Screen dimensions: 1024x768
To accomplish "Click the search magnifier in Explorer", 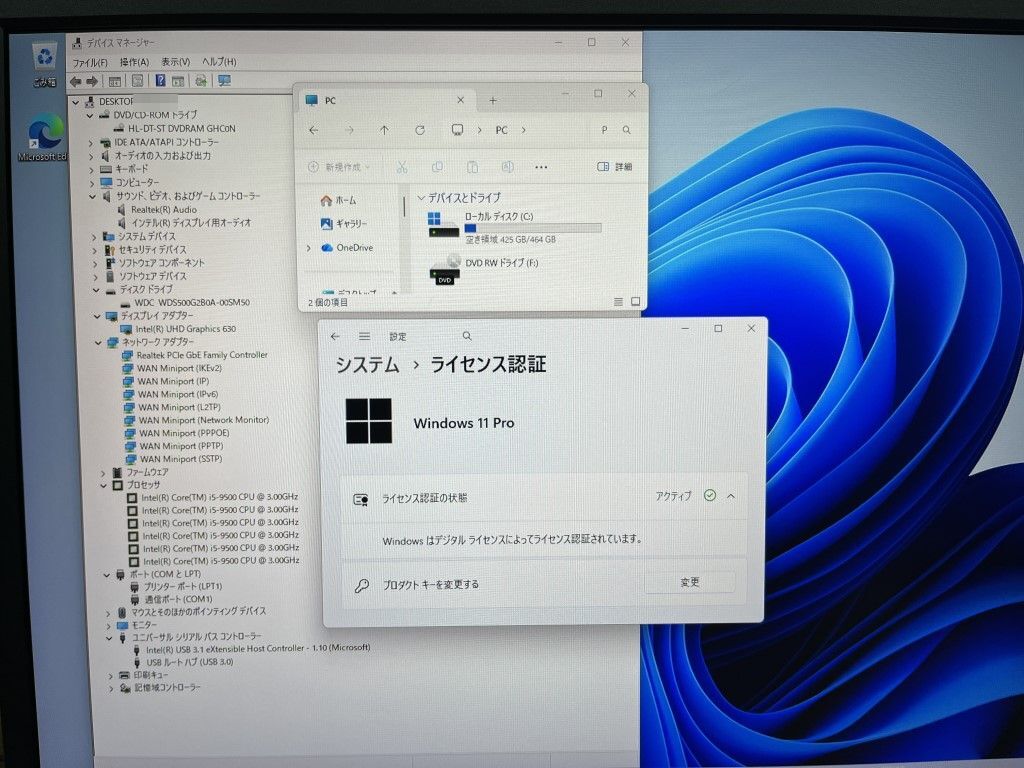I will [626, 130].
